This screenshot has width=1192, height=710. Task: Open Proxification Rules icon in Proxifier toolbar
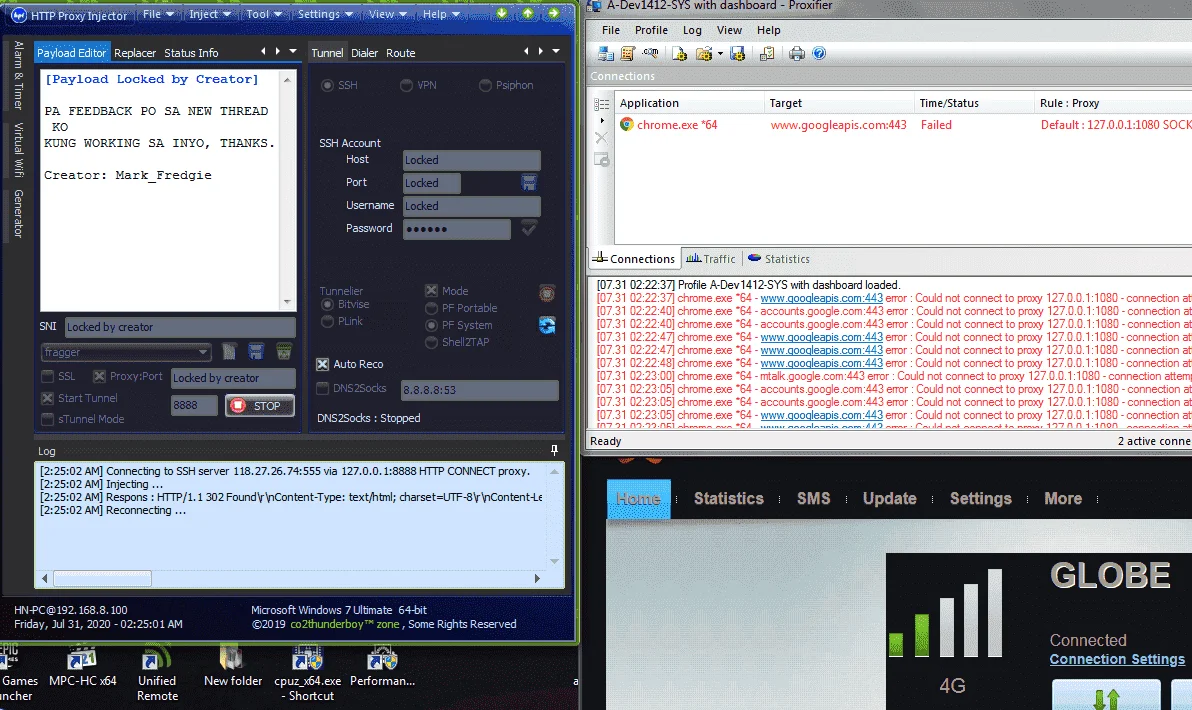pyautogui.click(x=628, y=53)
